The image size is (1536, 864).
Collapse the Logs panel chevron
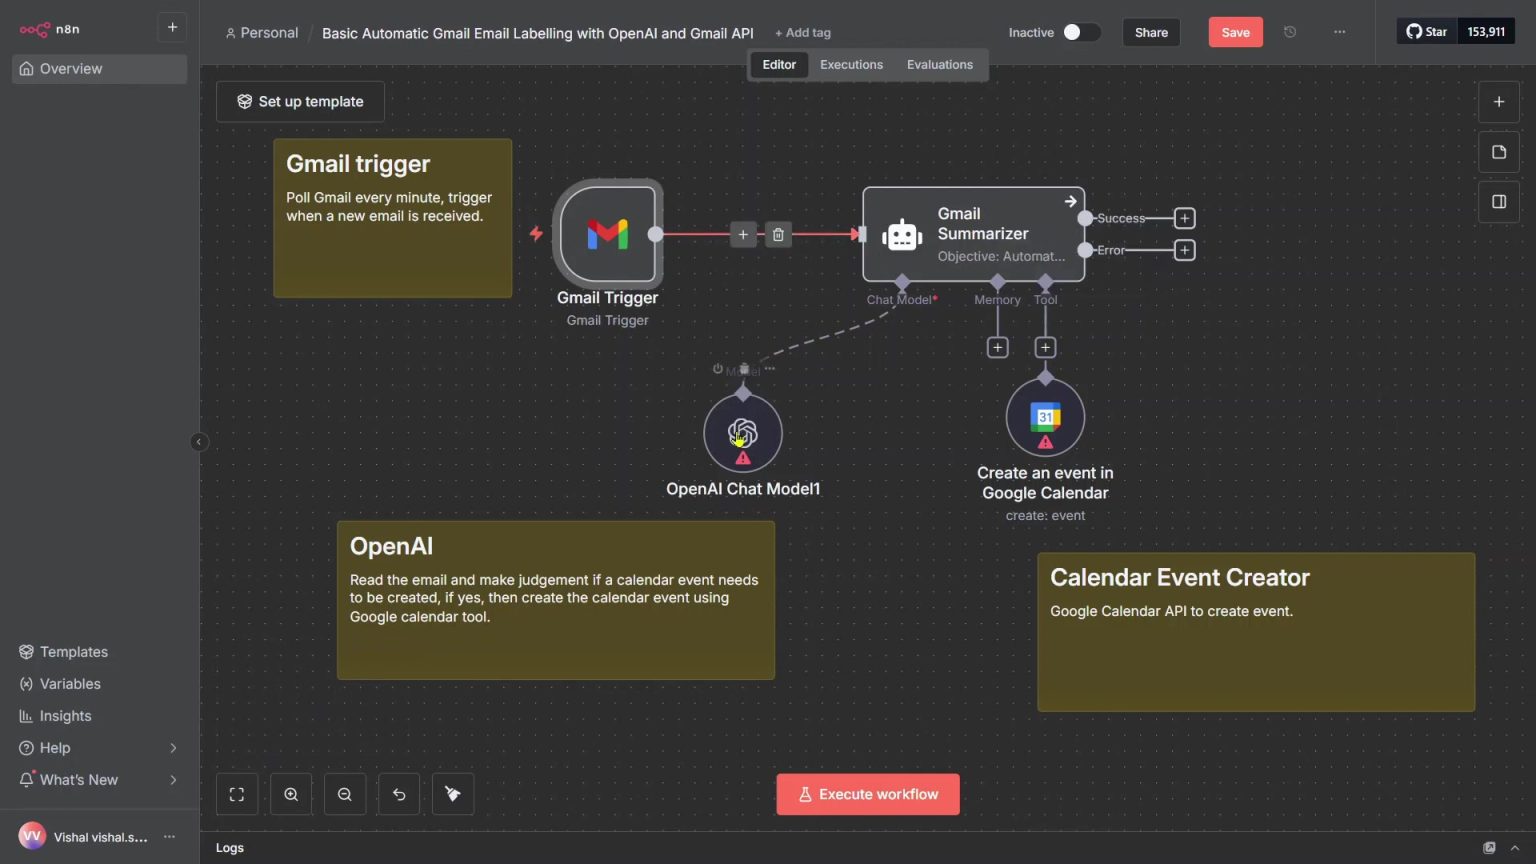[x=1516, y=847]
